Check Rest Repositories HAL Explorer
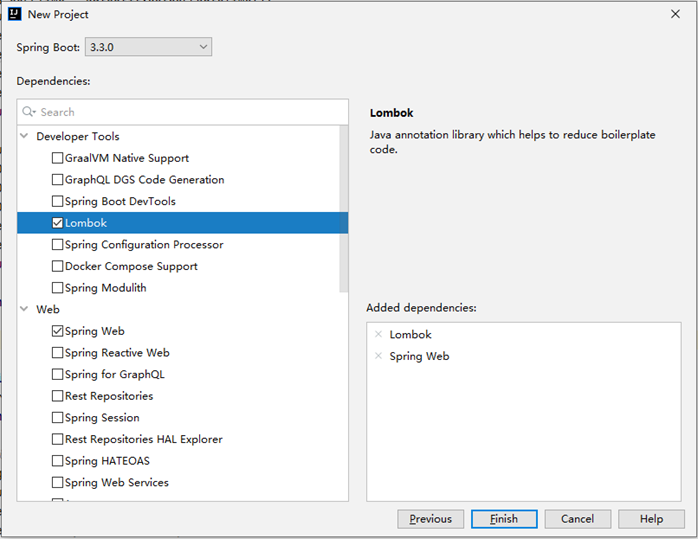Viewport: 698px width, 539px height. 57,439
